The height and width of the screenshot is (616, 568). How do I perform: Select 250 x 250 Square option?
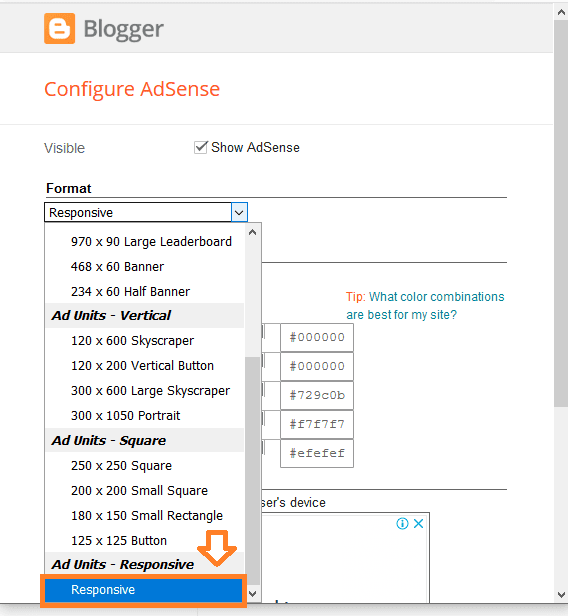click(x=145, y=466)
